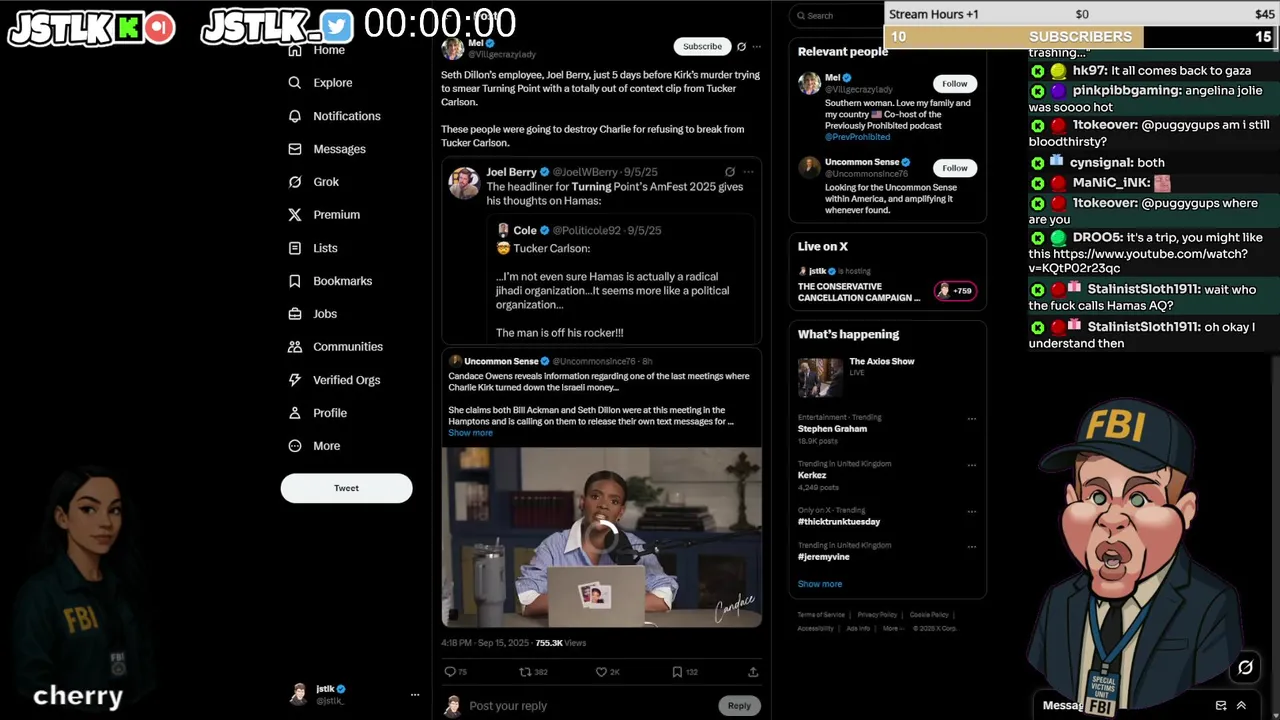This screenshot has width=1280, height=720.
Task: Join The Conservative Cancellation Campaign live space
Action: coord(859,292)
